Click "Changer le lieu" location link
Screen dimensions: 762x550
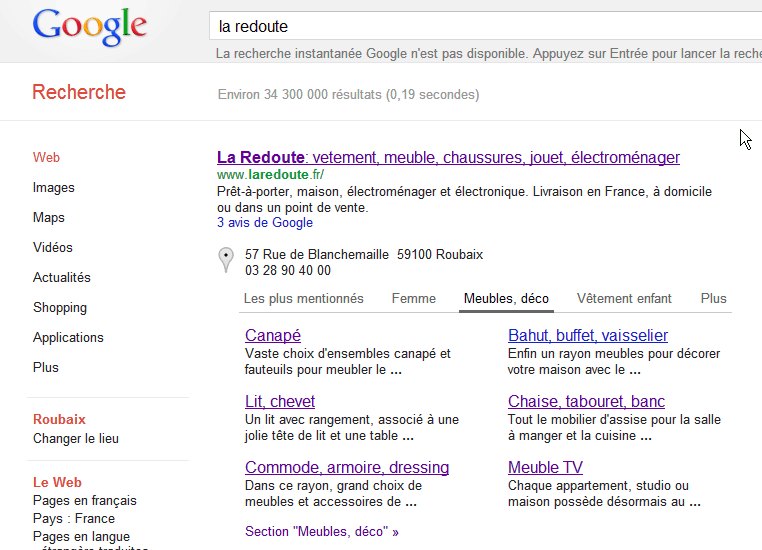[x=76, y=439]
